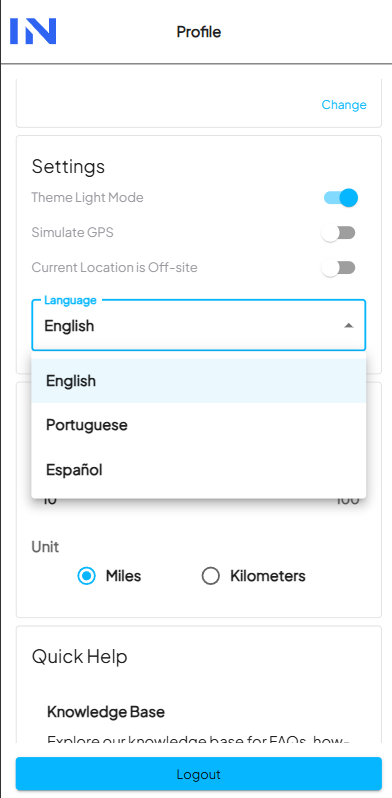This screenshot has width=392, height=798.
Task: Click the Language dropdown arrow icon
Action: point(349,326)
